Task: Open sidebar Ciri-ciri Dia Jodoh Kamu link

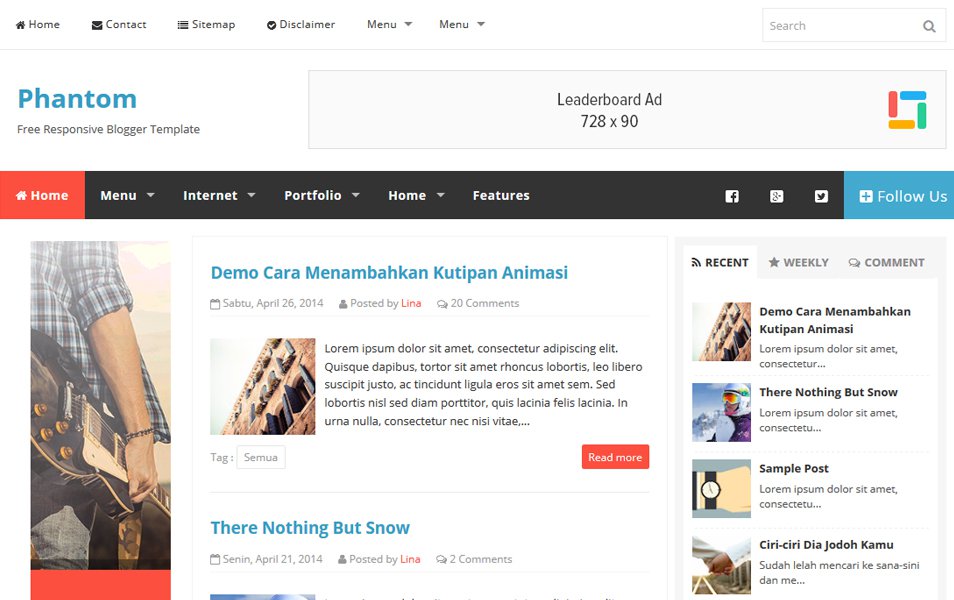Action: coord(826,545)
